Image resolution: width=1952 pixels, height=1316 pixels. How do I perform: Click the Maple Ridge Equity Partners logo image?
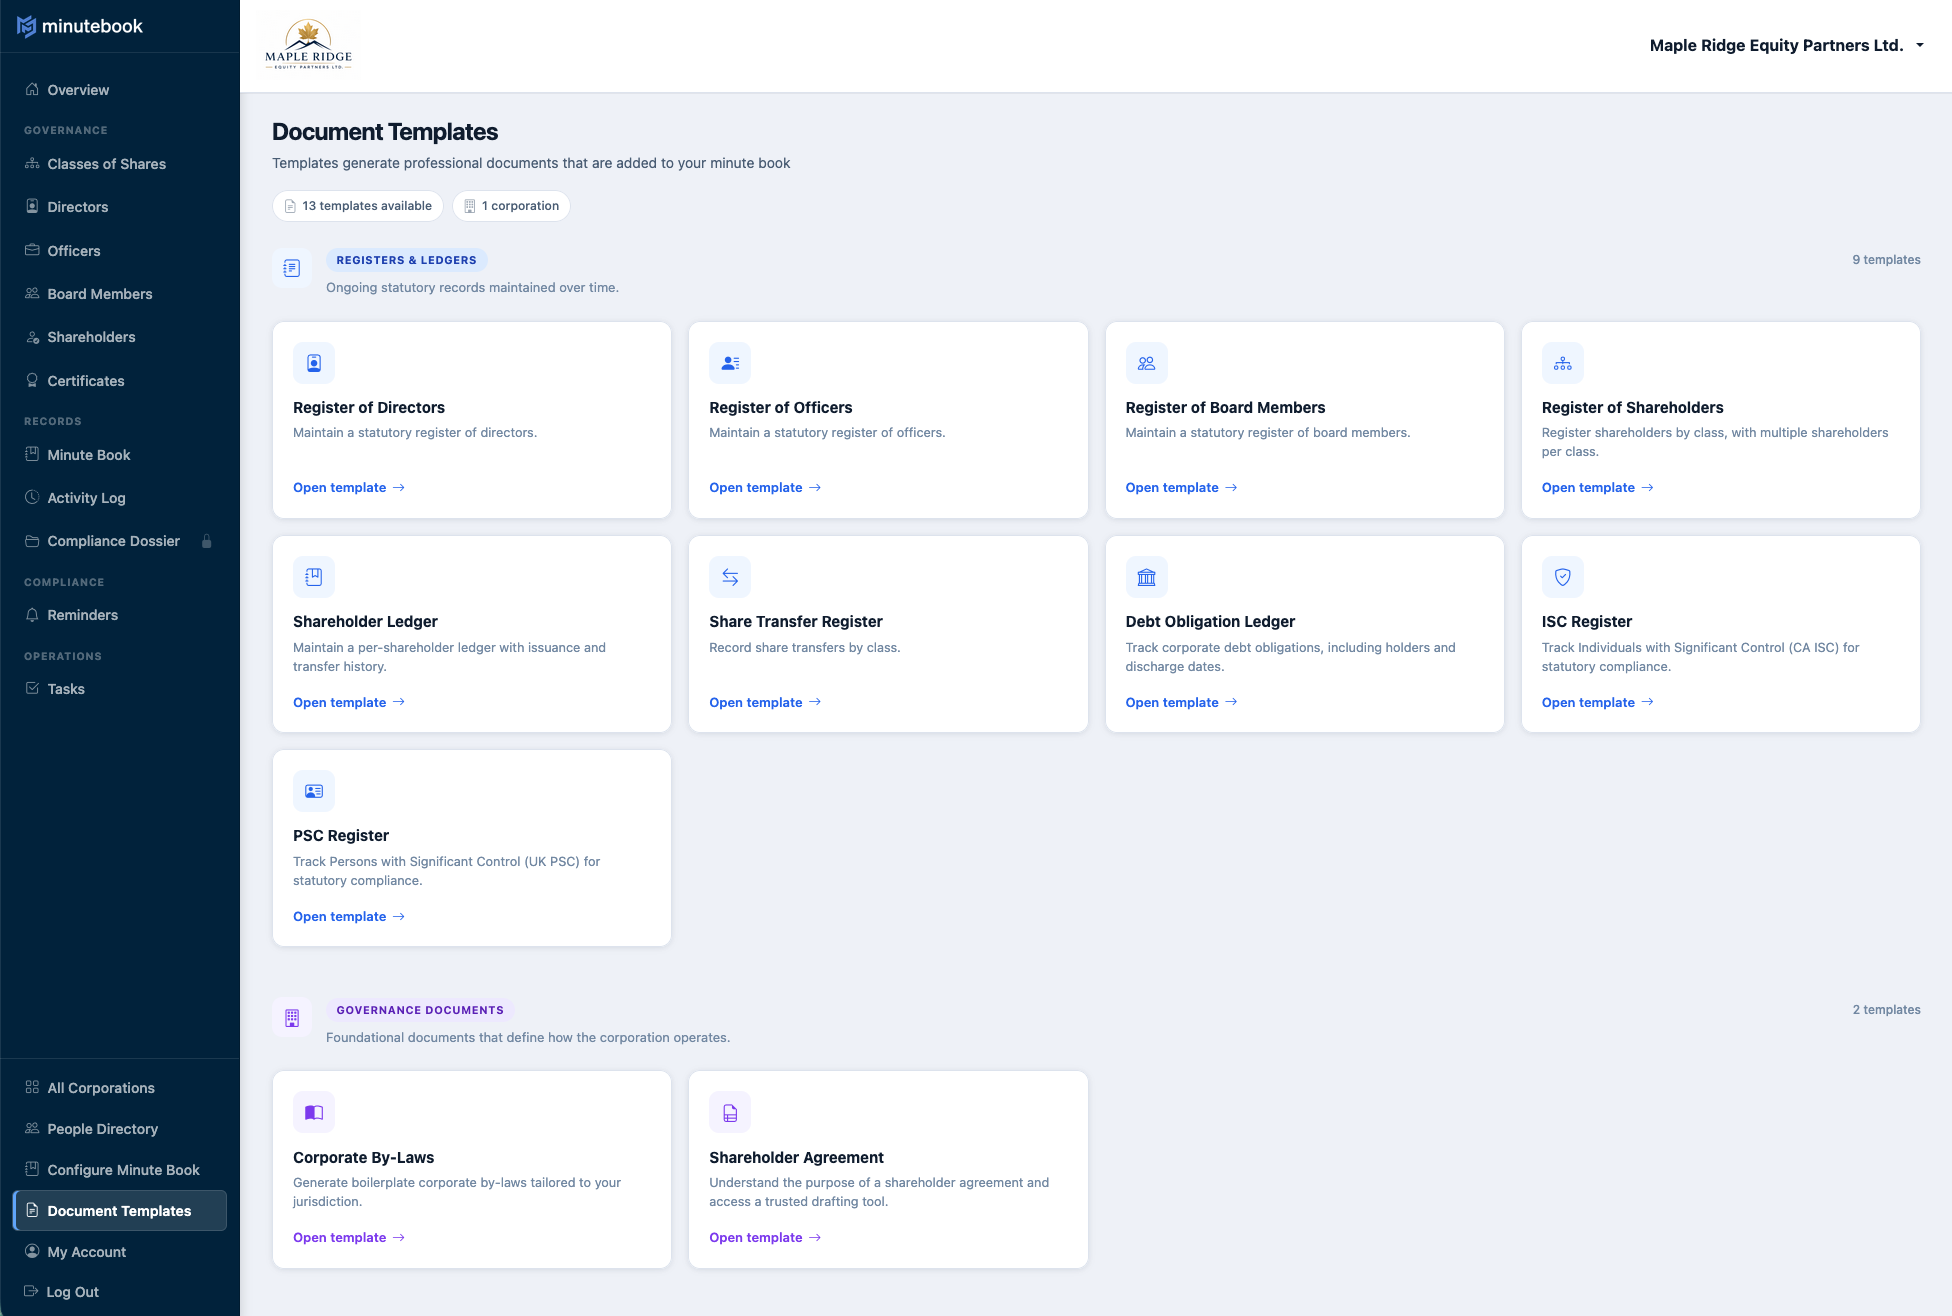(x=308, y=43)
